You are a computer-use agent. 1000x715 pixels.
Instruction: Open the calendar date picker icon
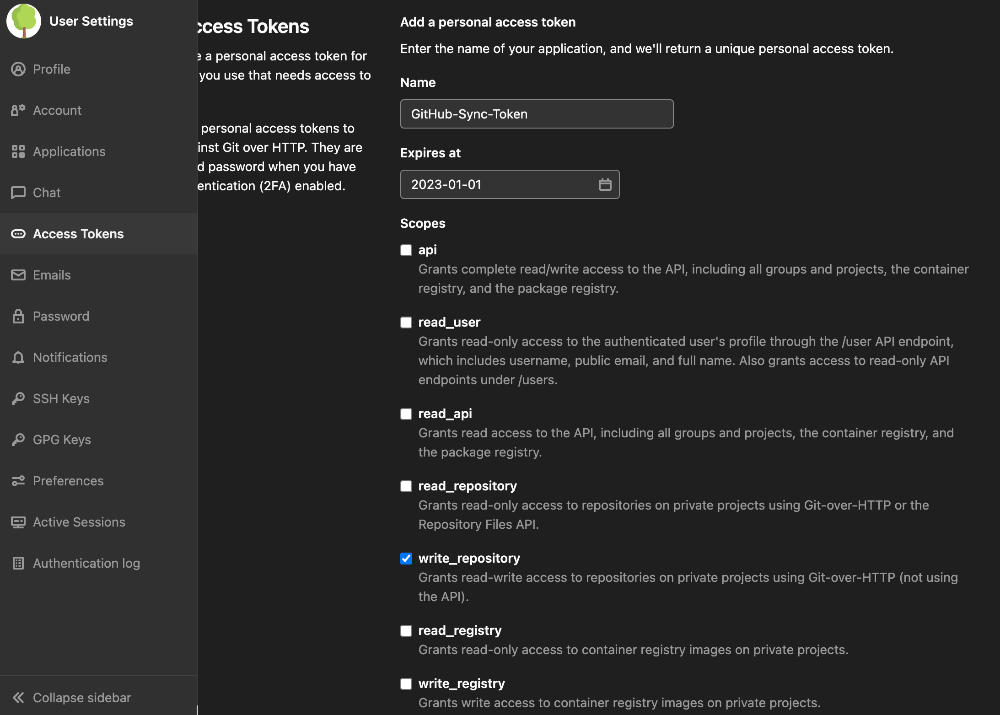click(x=605, y=184)
